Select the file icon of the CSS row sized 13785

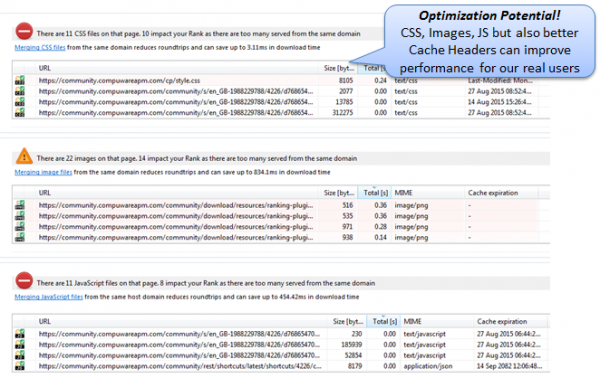(20, 102)
